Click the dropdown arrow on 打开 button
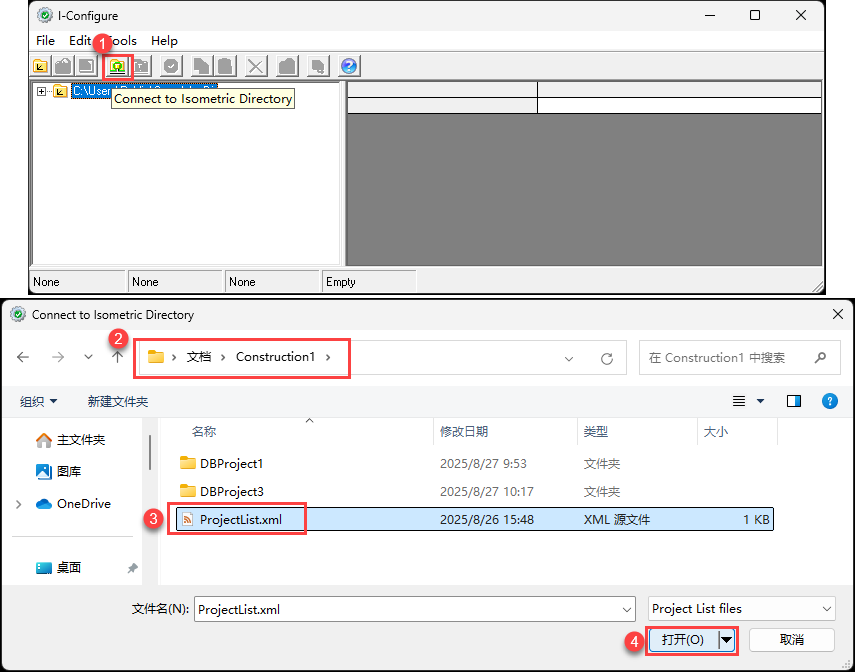This screenshot has height=672, width=855. click(727, 640)
